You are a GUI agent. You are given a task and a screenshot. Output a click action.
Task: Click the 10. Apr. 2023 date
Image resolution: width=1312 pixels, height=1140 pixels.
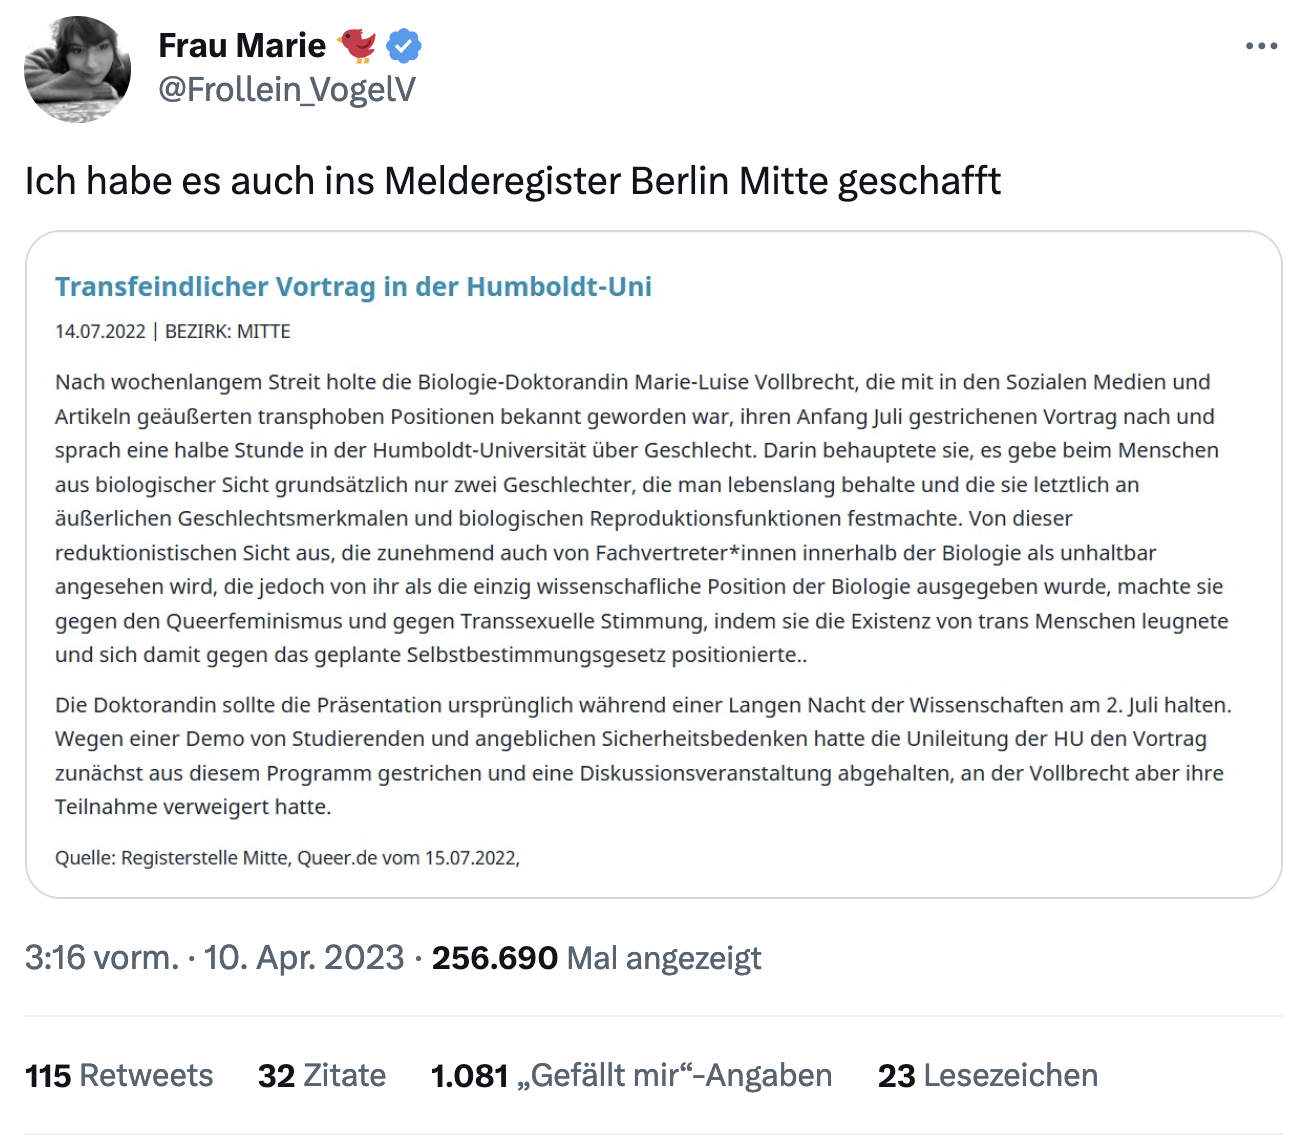point(304,958)
